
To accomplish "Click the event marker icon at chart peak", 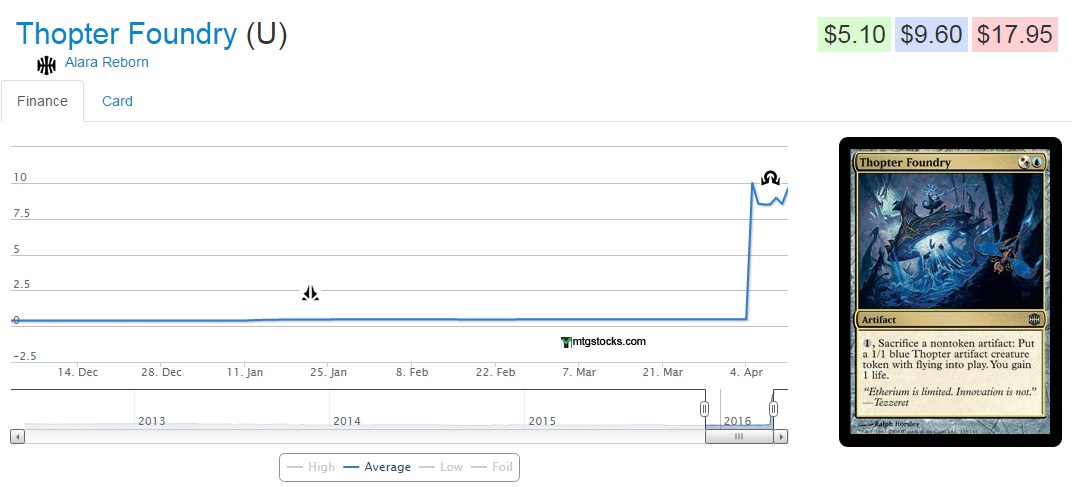I will click(x=770, y=178).
